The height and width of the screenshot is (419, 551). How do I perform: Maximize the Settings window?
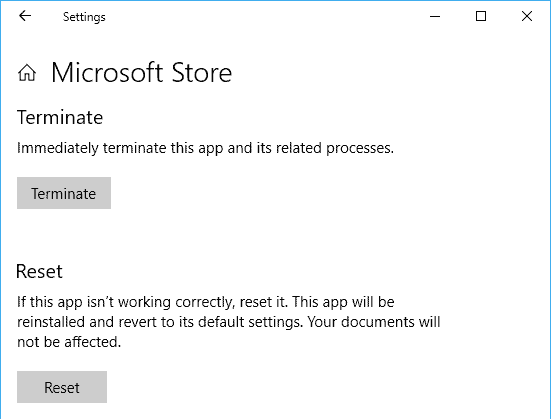point(481,16)
